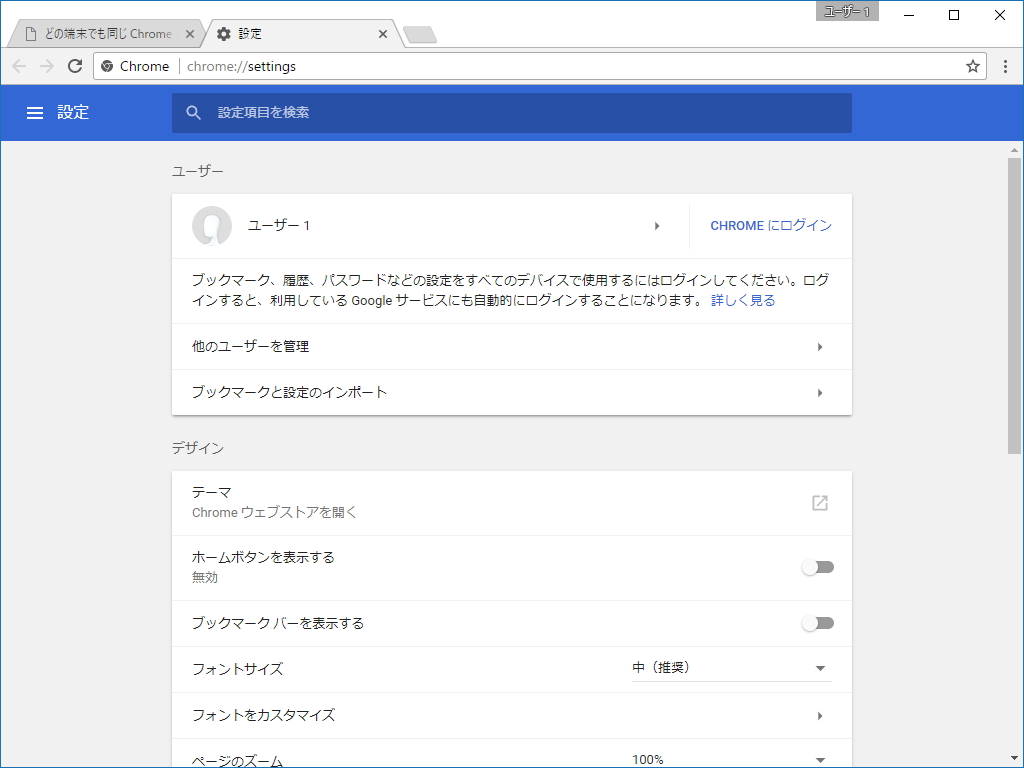Click the back navigation arrow
1024x768 pixels.
tap(18, 66)
